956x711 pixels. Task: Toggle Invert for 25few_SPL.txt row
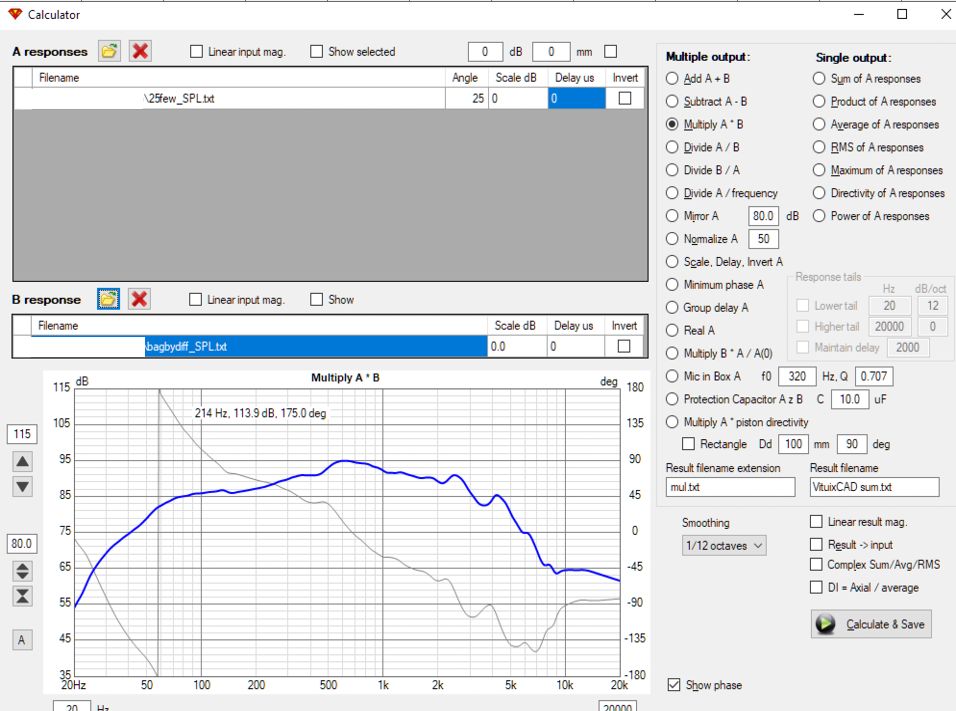[625, 98]
